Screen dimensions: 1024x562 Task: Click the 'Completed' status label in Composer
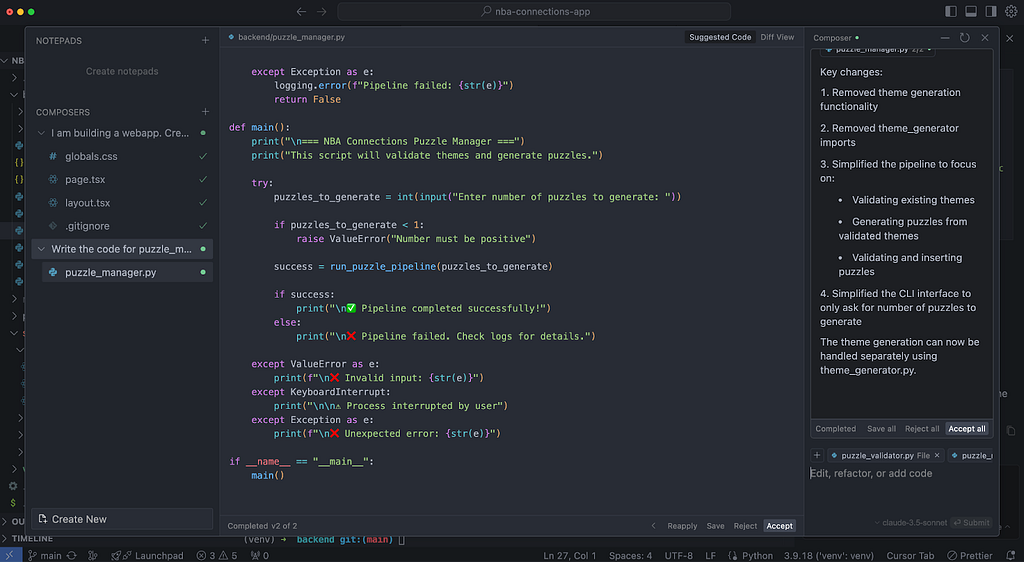pyautogui.click(x=835, y=429)
